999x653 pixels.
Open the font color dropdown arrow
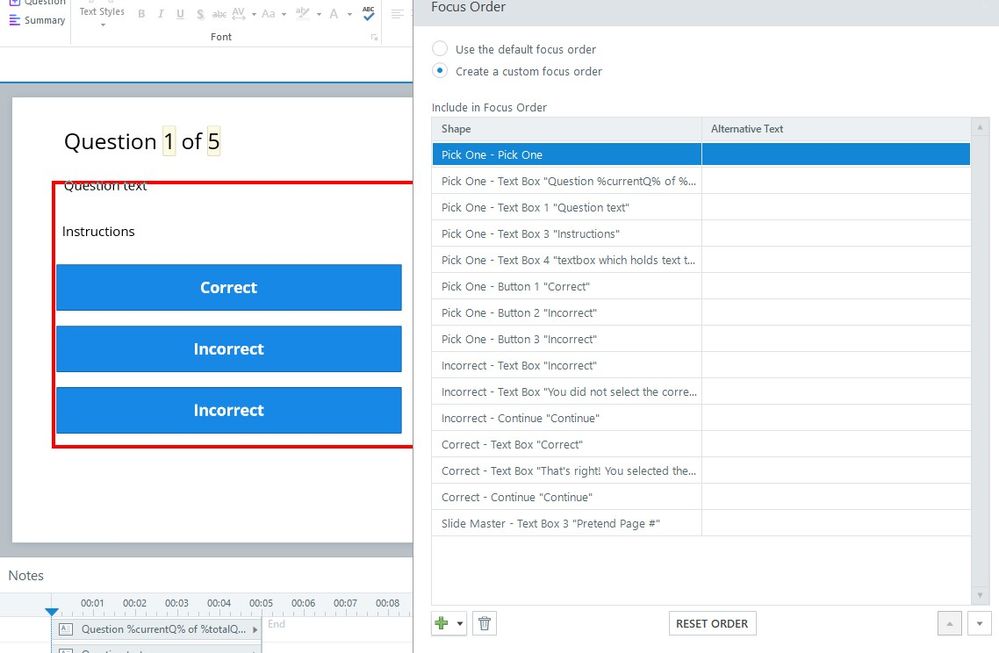[x=349, y=14]
